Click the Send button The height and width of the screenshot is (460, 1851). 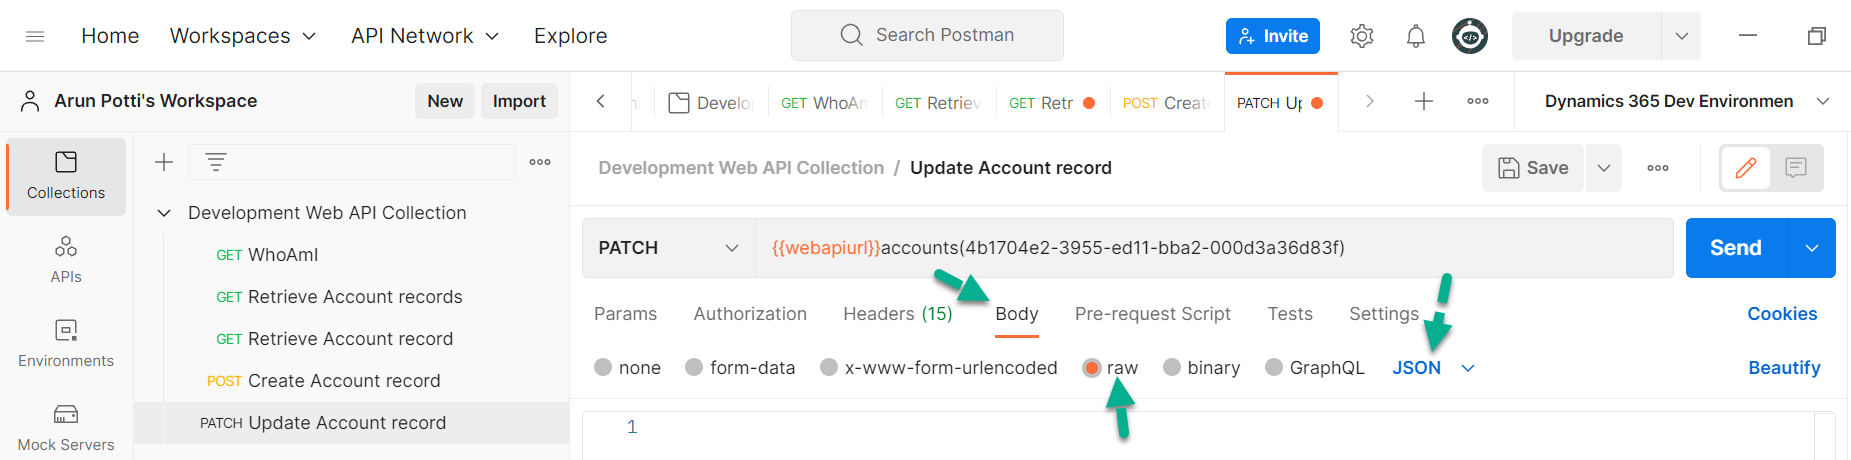coord(1735,248)
